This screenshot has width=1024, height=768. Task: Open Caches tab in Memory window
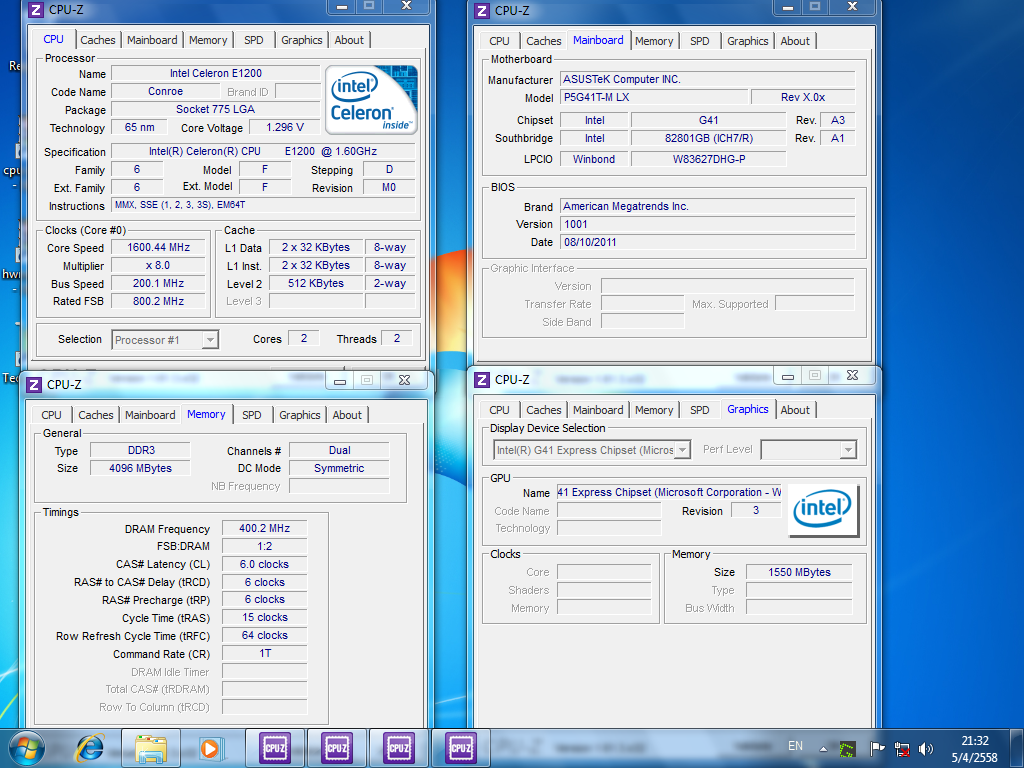tap(96, 415)
